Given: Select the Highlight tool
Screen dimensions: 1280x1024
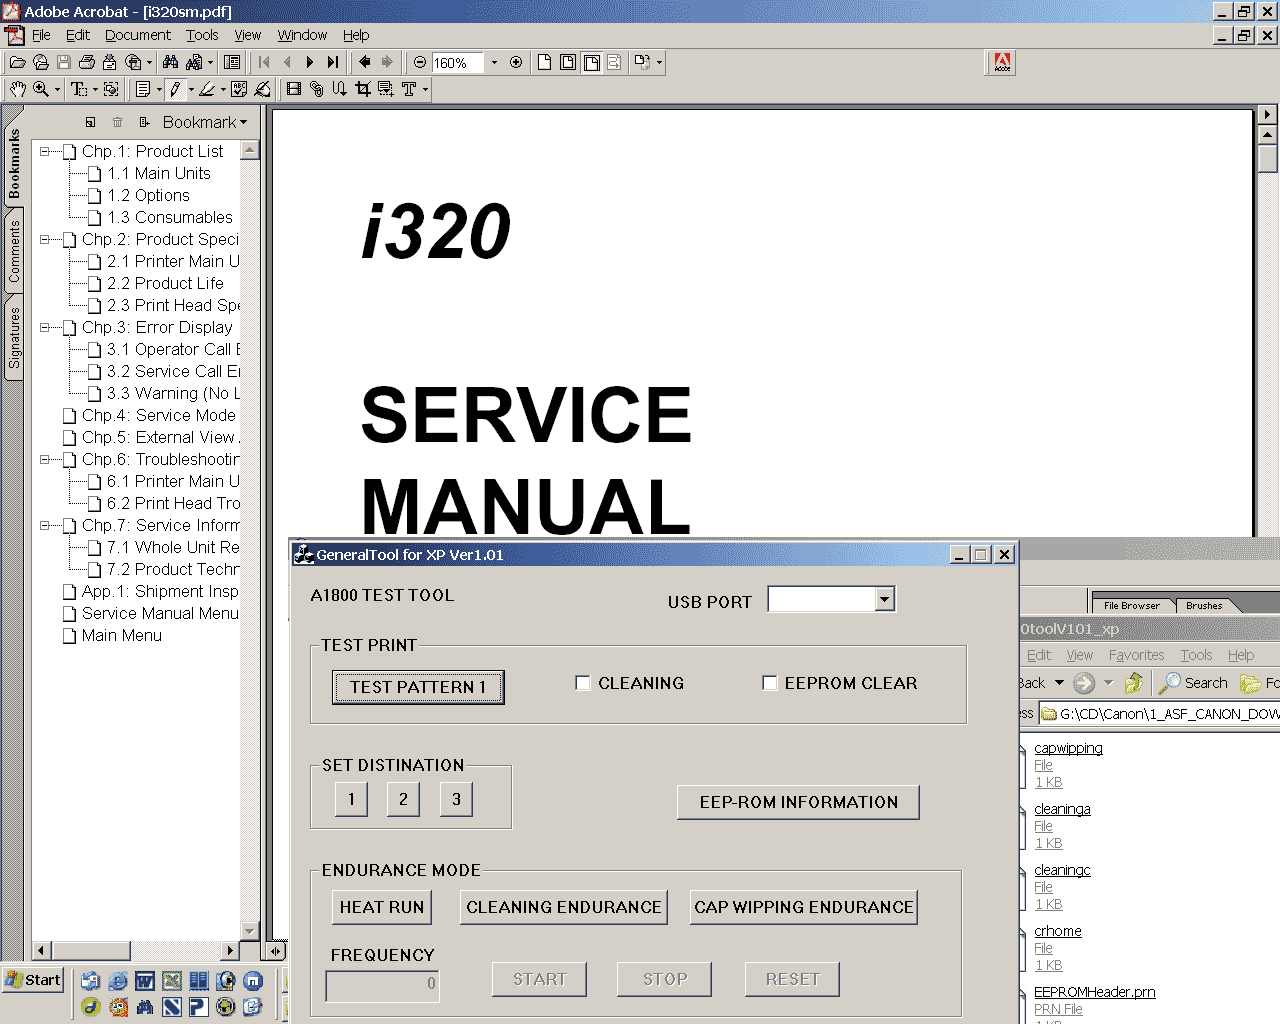Looking at the screenshot, I should [x=207, y=89].
